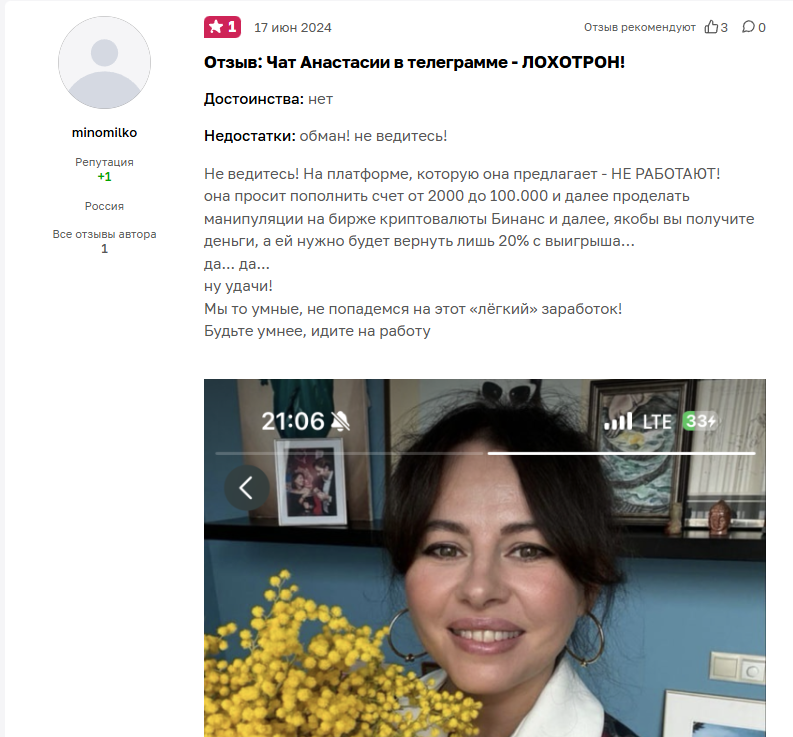Click the author's review count number
This screenshot has width=793, height=737.
(104, 249)
